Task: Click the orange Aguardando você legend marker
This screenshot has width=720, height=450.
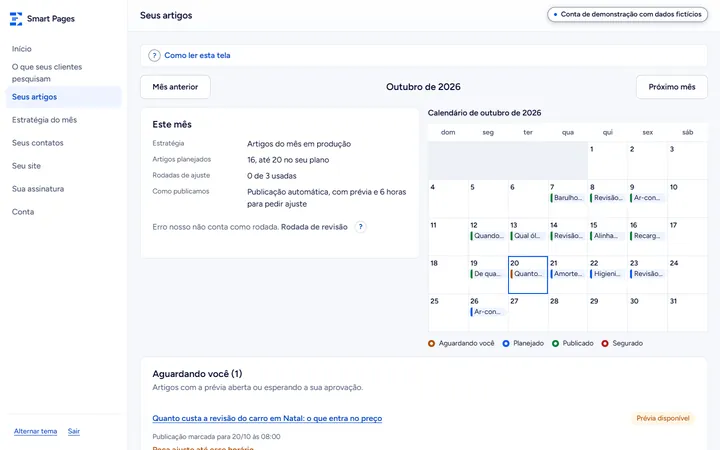Action: (431, 343)
